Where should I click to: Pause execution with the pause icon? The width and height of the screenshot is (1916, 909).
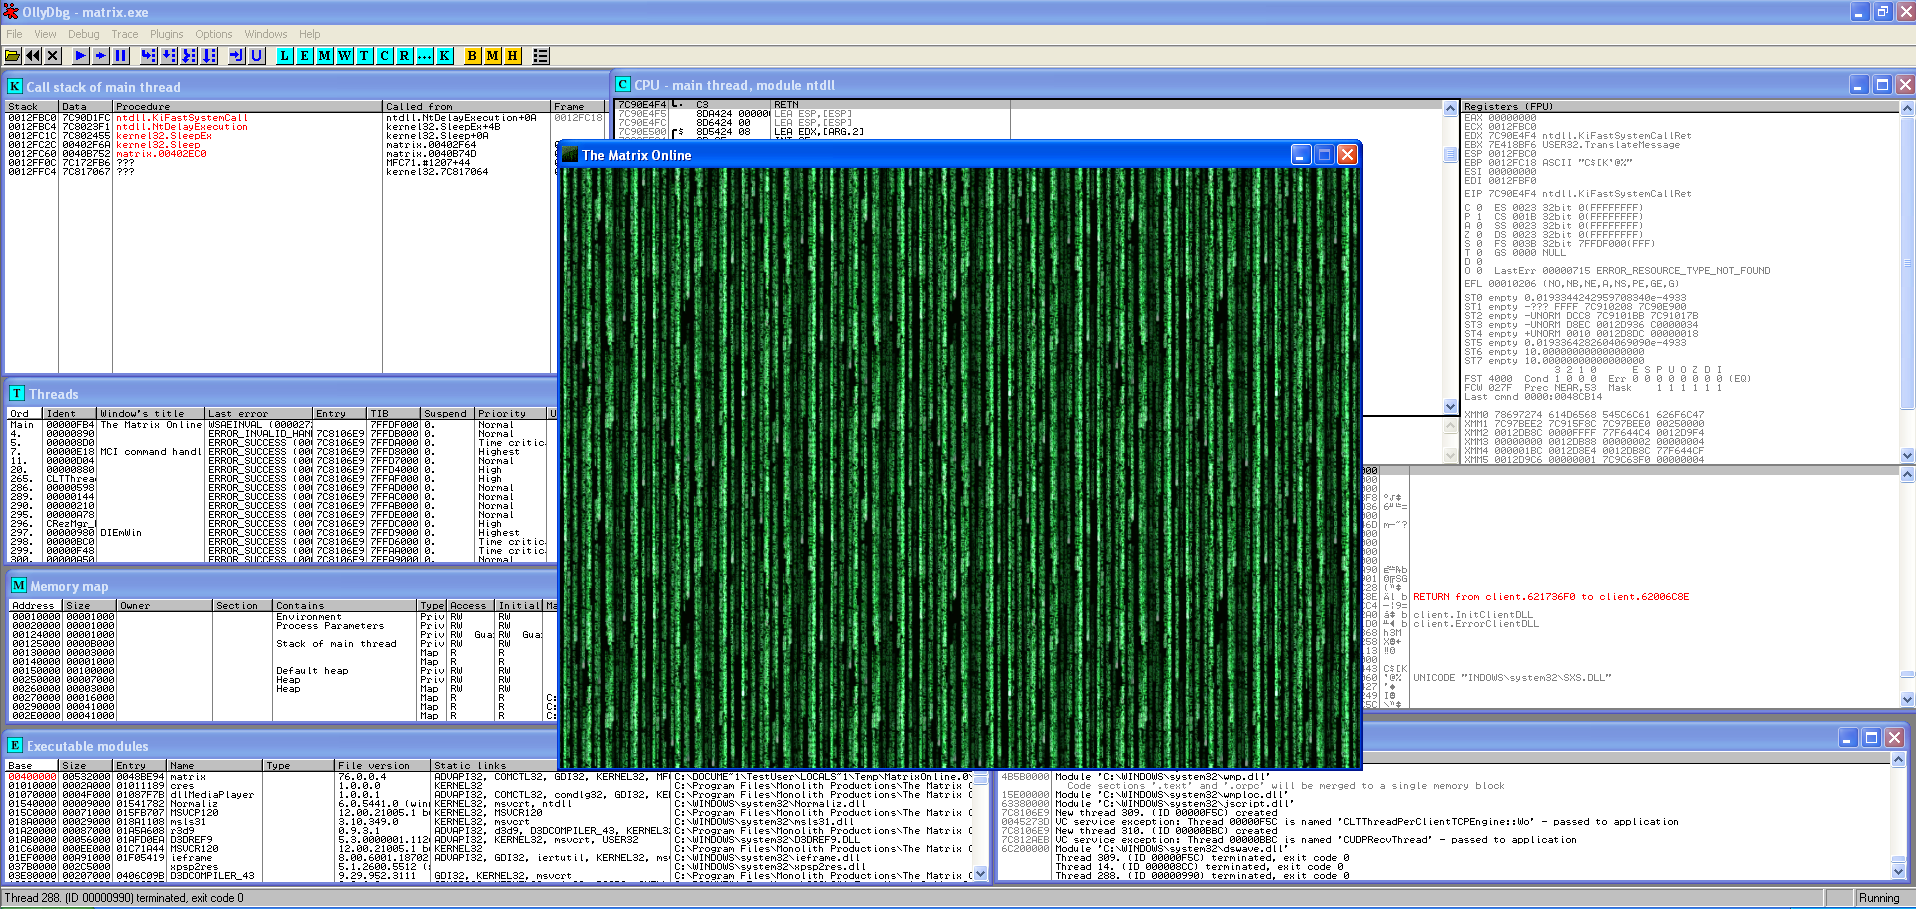coord(121,56)
